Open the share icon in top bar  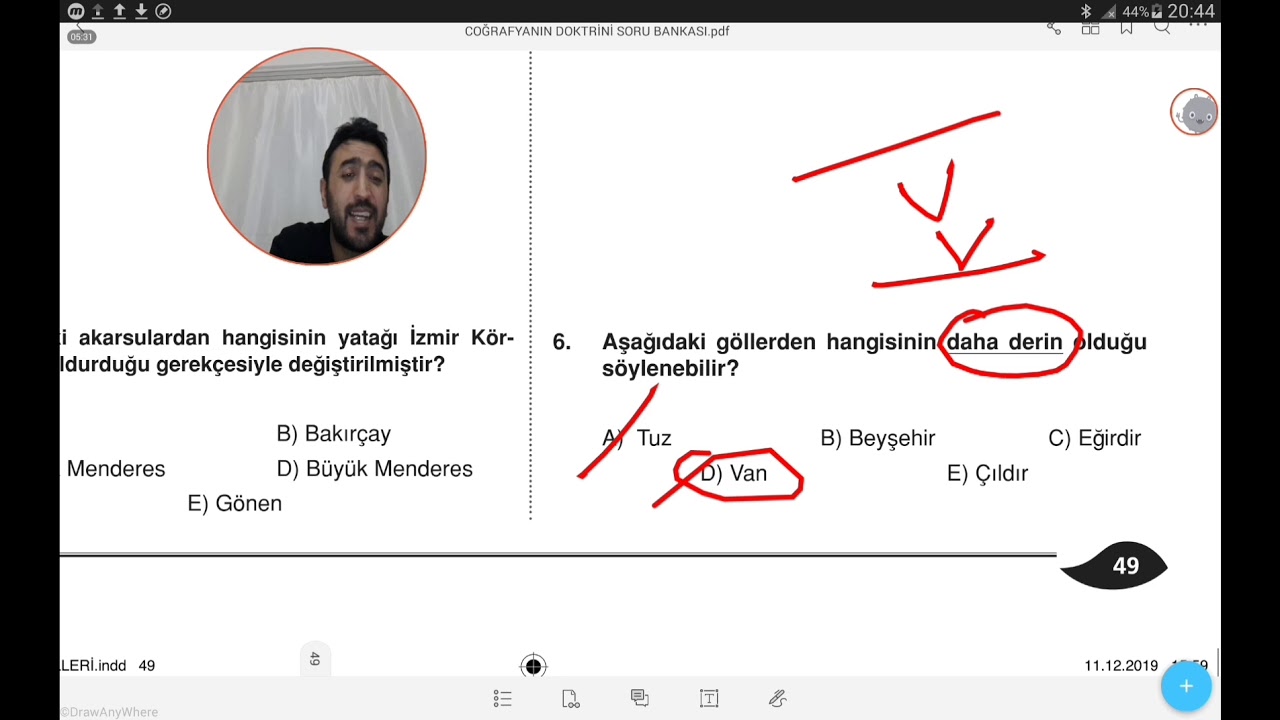pyautogui.click(x=1054, y=28)
